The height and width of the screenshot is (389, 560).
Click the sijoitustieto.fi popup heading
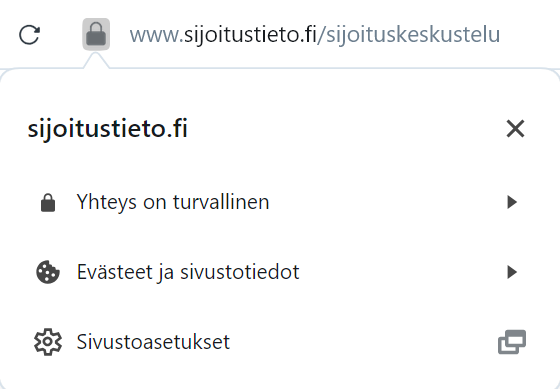tap(108, 129)
